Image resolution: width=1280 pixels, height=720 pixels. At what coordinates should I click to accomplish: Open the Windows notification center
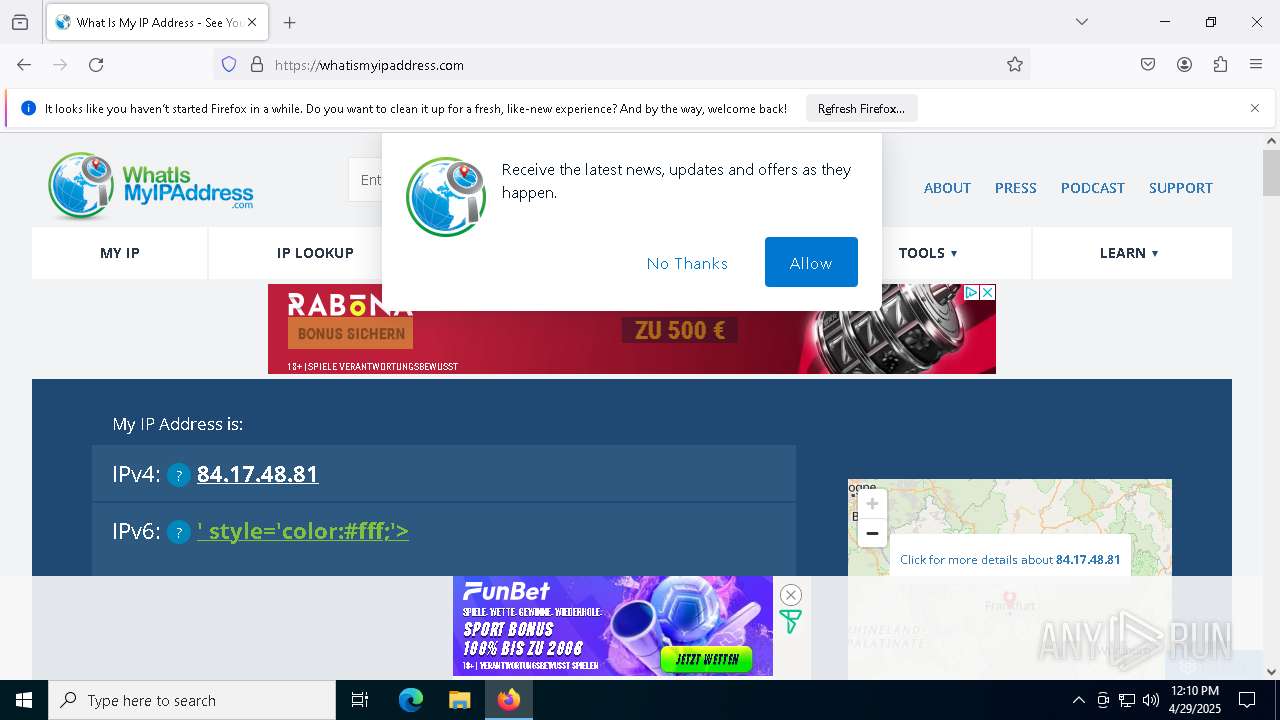pyautogui.click(x=1247, y=700)
